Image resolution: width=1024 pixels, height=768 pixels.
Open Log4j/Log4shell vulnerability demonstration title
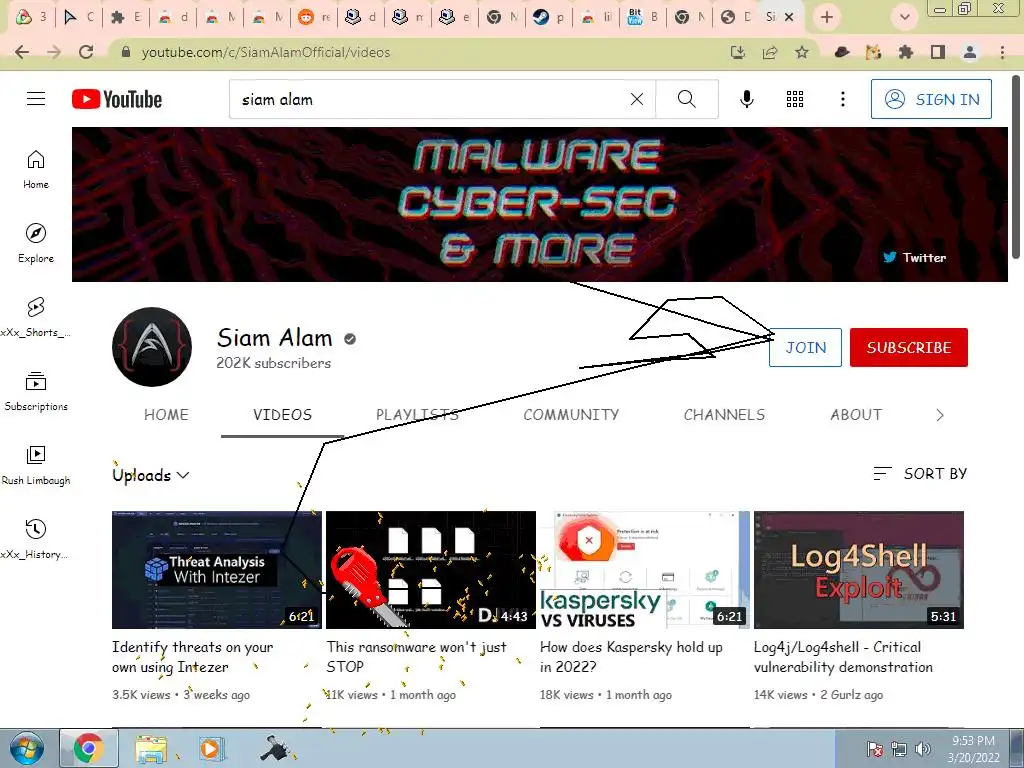coord(843,657)
